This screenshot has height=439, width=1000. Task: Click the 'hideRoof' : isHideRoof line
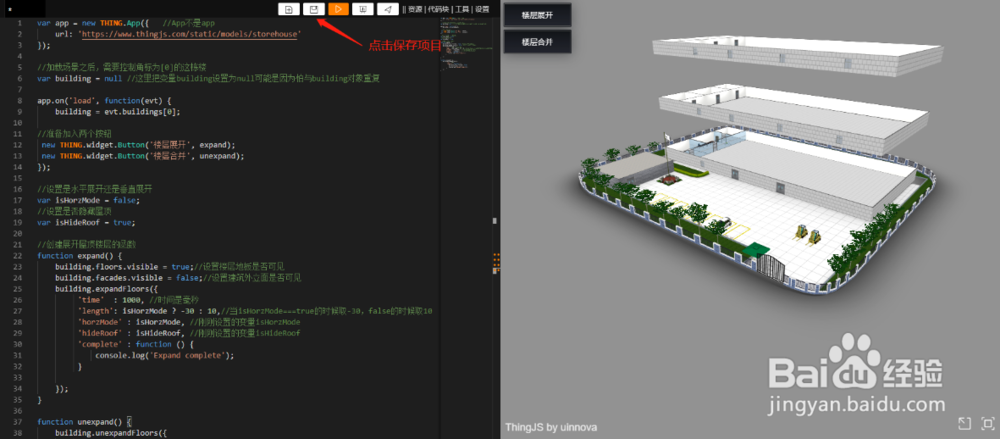[189, 333]
